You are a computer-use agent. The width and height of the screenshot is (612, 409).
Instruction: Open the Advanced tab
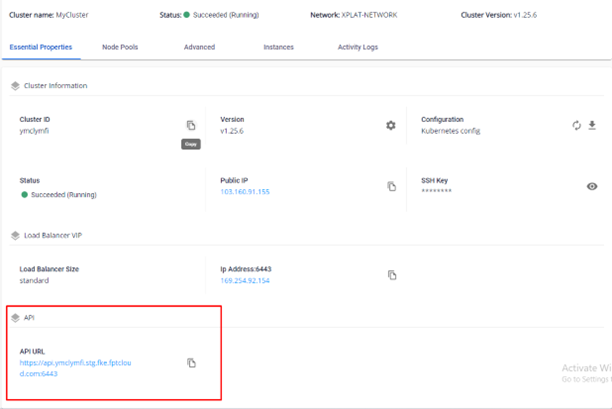[199, 47]
